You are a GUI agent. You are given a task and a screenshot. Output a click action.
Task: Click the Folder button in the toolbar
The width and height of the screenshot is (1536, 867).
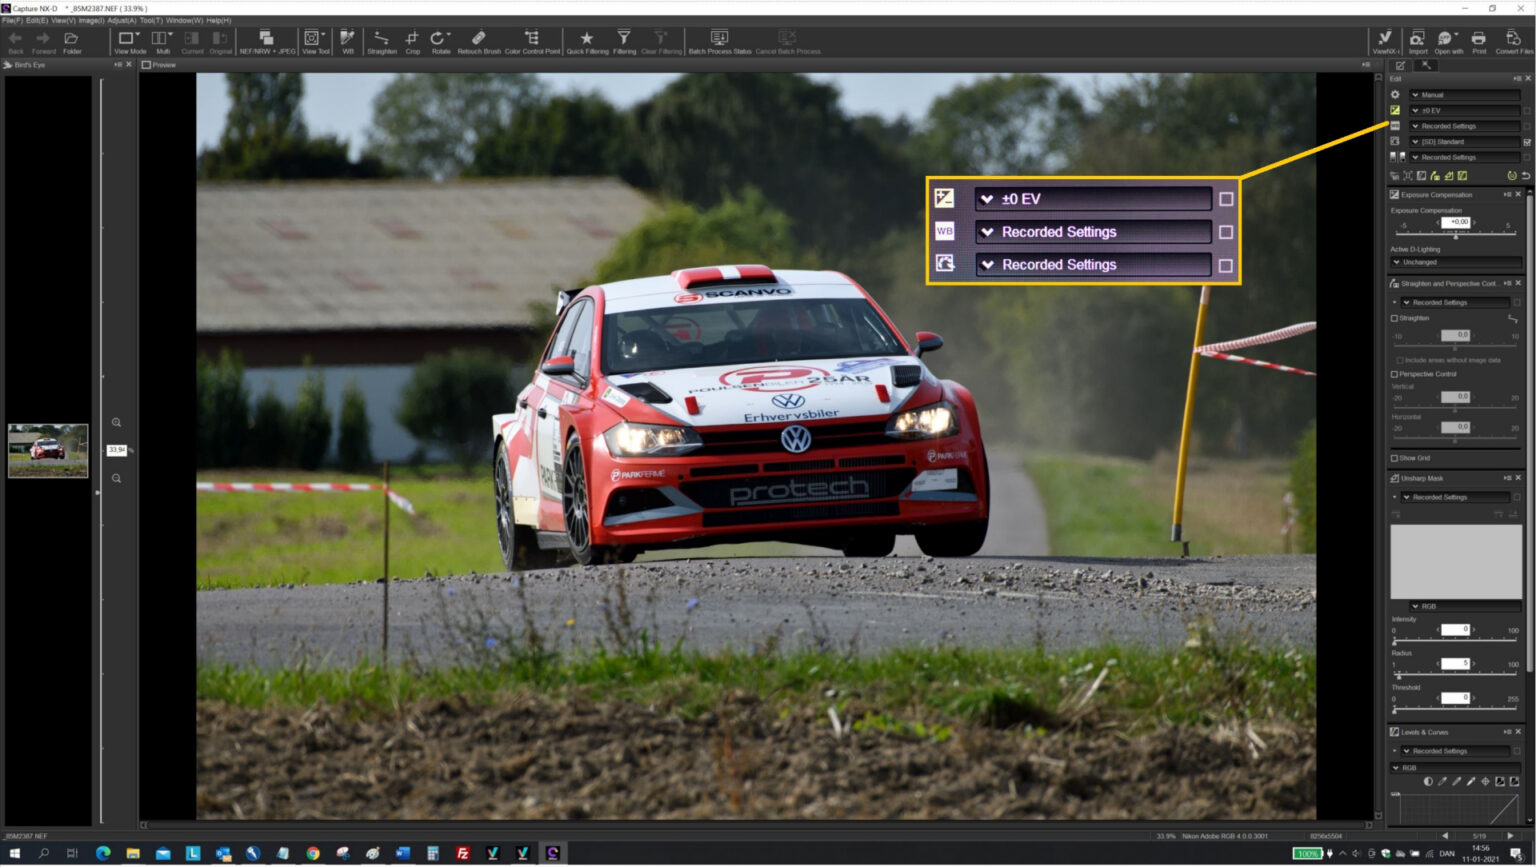(70, 40)
